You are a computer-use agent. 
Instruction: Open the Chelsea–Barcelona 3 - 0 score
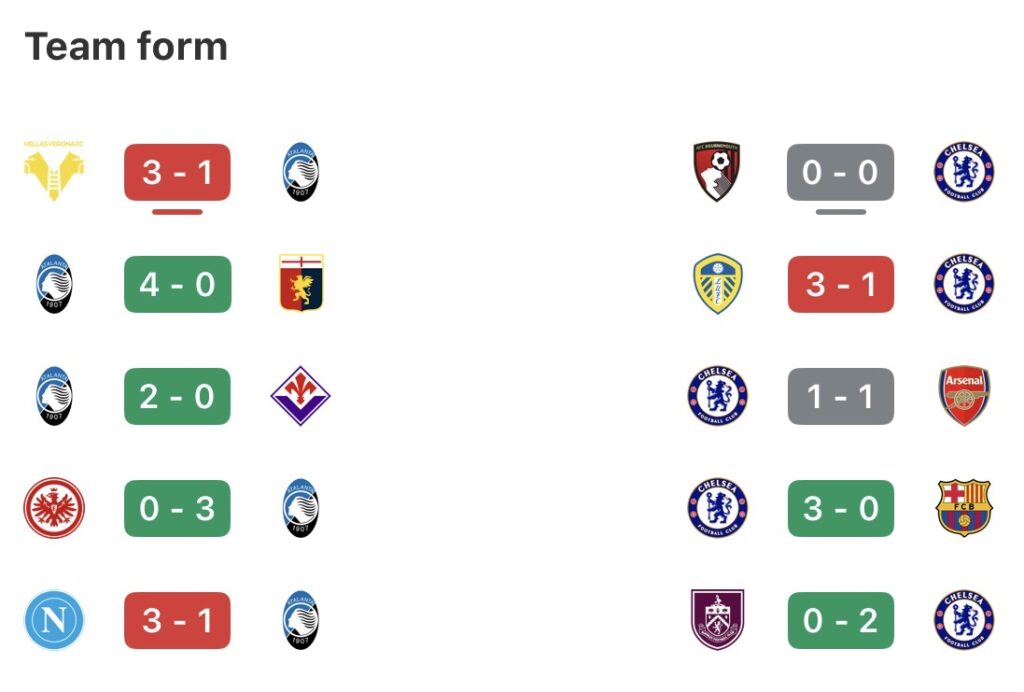pos(840,508)
